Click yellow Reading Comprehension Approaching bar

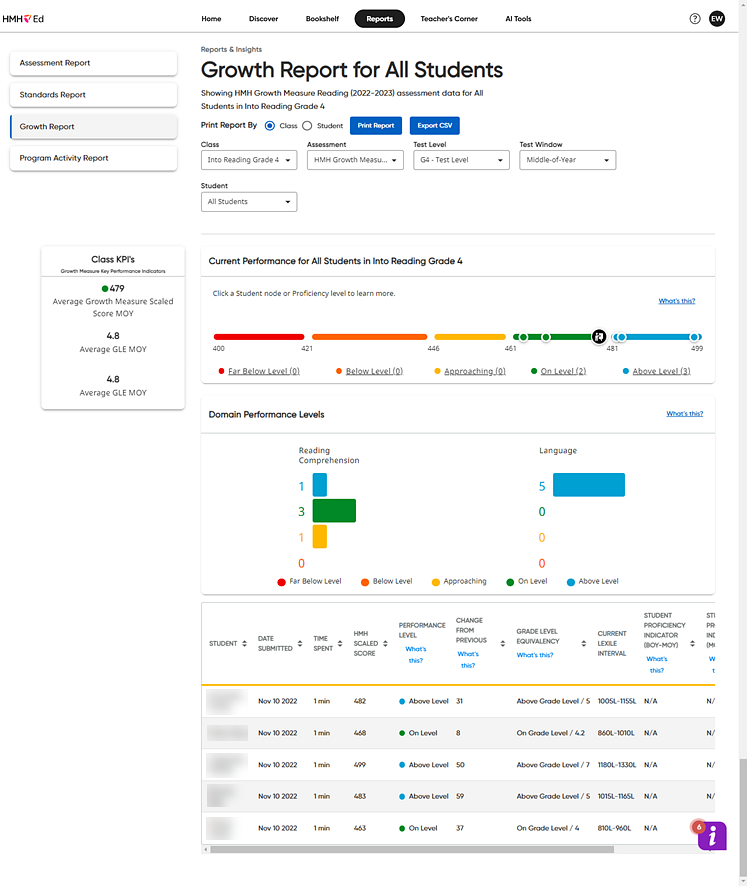tap(320, 537)
